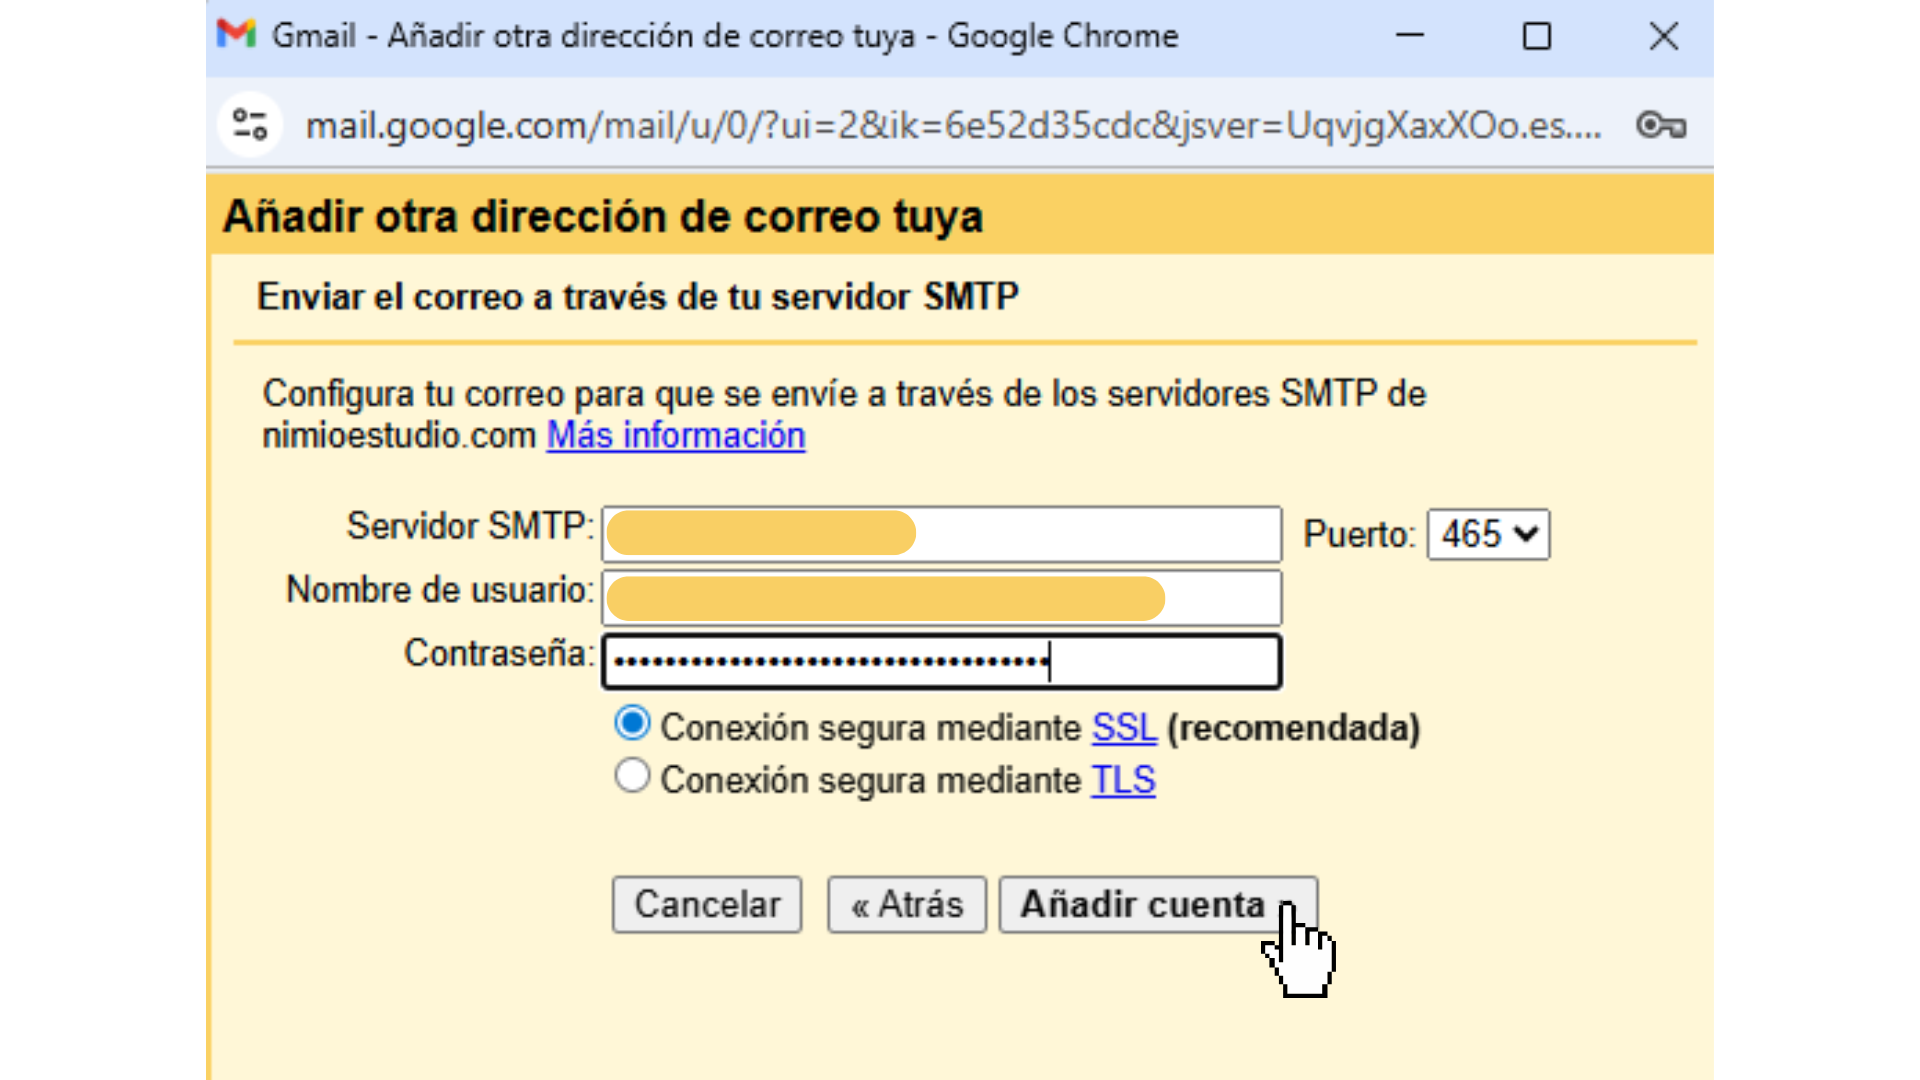Click the TLS hyperlink

click(1122, 779)
